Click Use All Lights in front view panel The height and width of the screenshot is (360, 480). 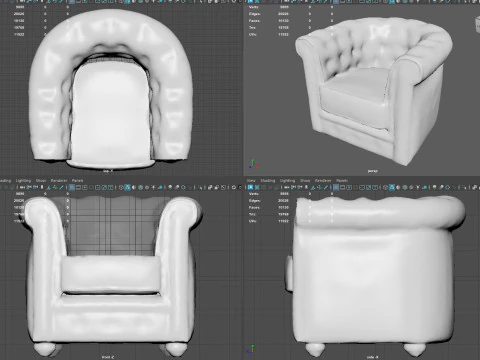tap(153, 188)
